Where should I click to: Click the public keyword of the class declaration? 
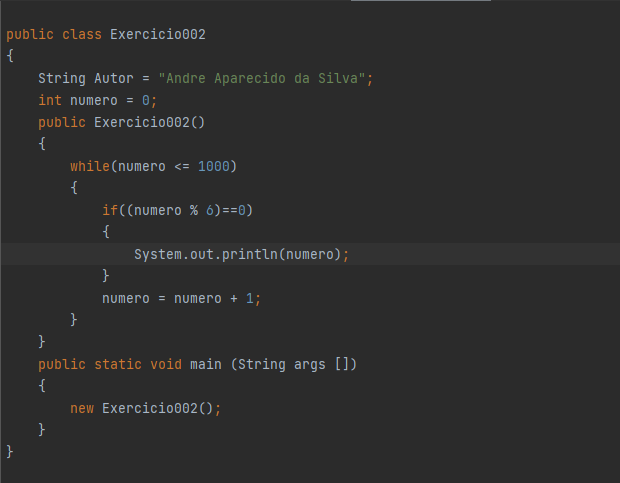pyautogui.click(x=30, y=34)
